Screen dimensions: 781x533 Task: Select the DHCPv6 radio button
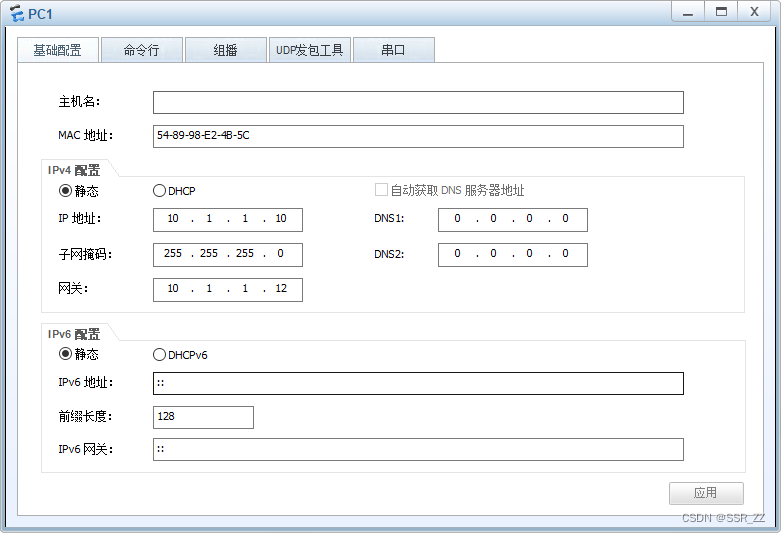159,355
